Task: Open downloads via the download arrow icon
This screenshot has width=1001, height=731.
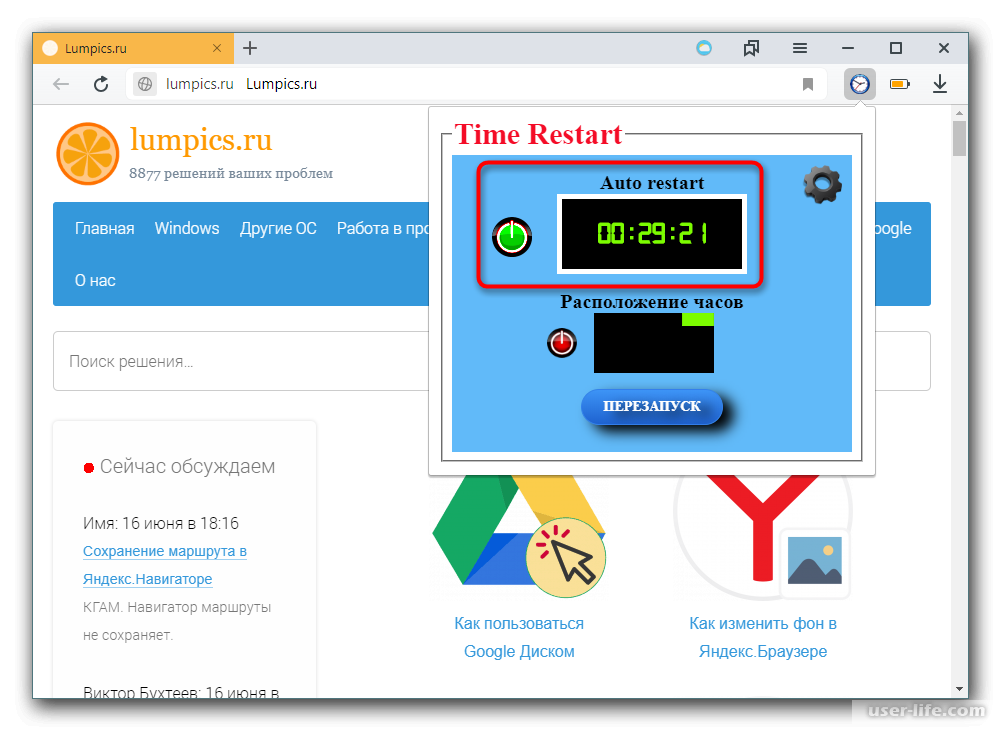Action: coord(940,84)
